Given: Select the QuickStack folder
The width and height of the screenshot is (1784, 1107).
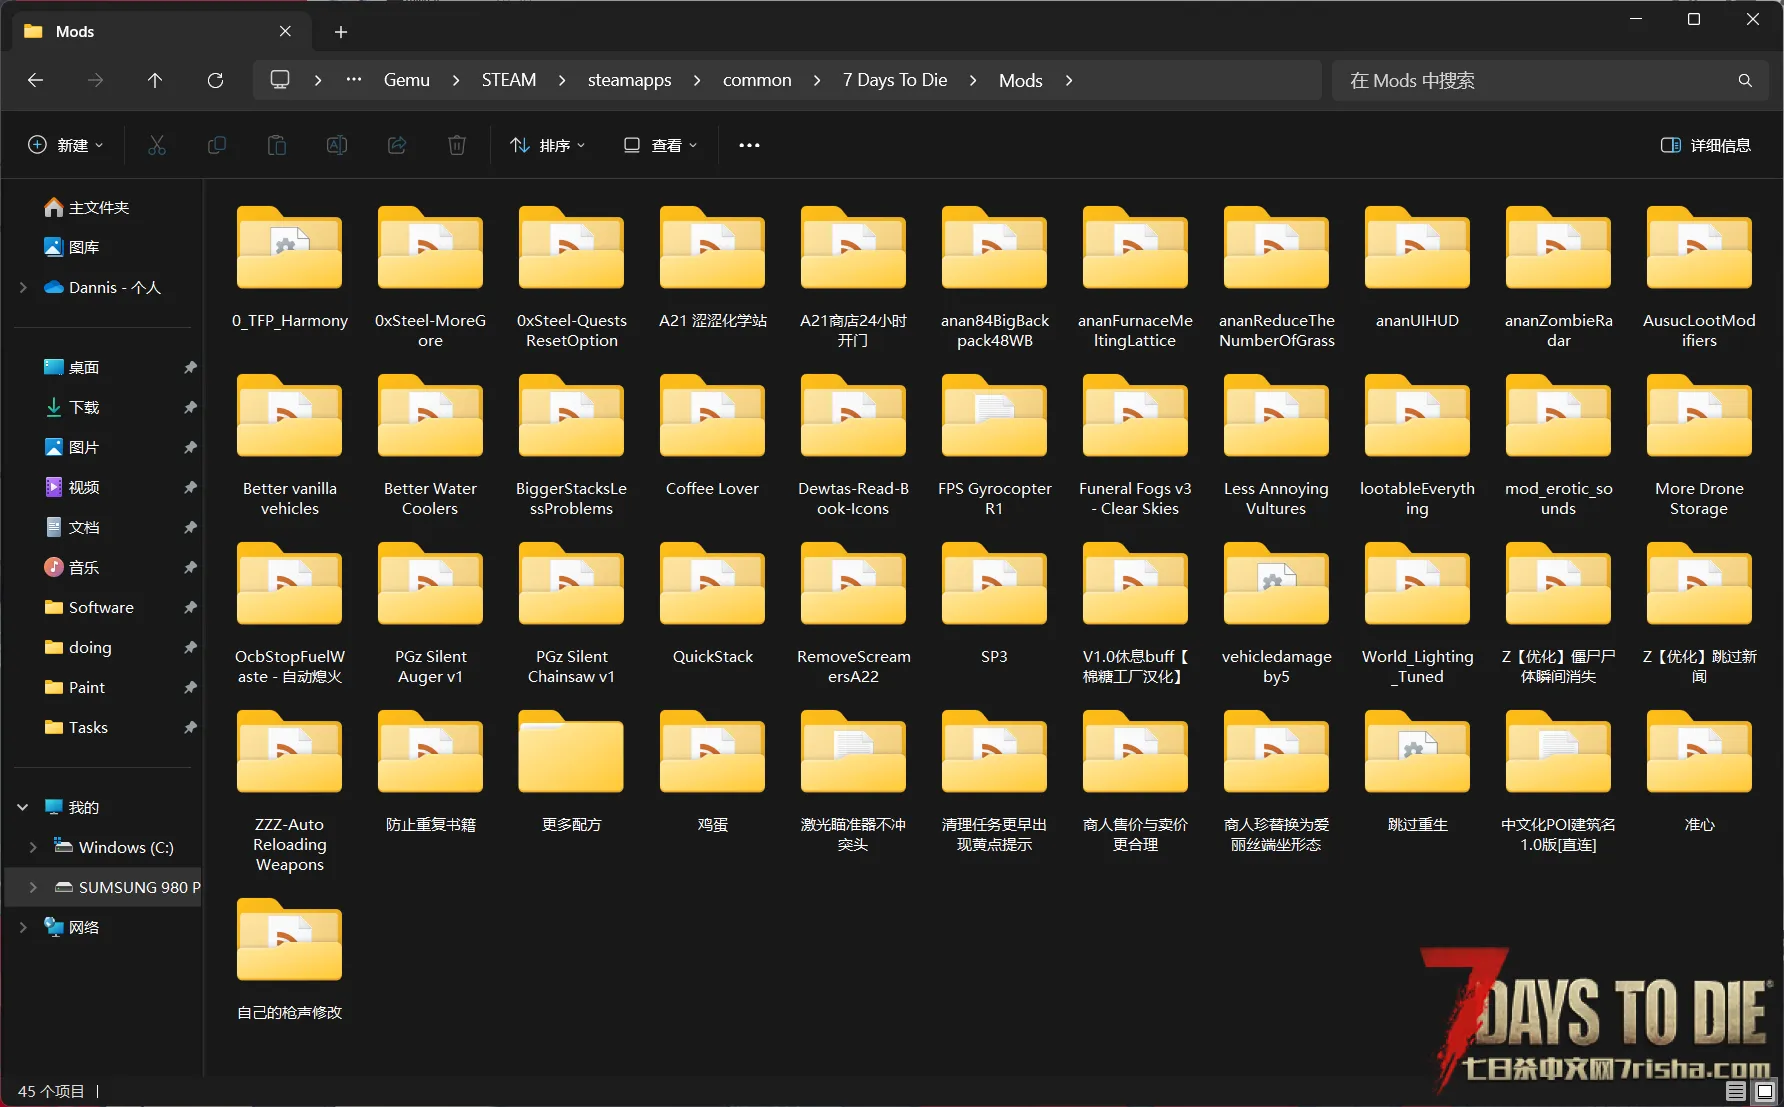Looking at the screenshot, I should point(713,603).
